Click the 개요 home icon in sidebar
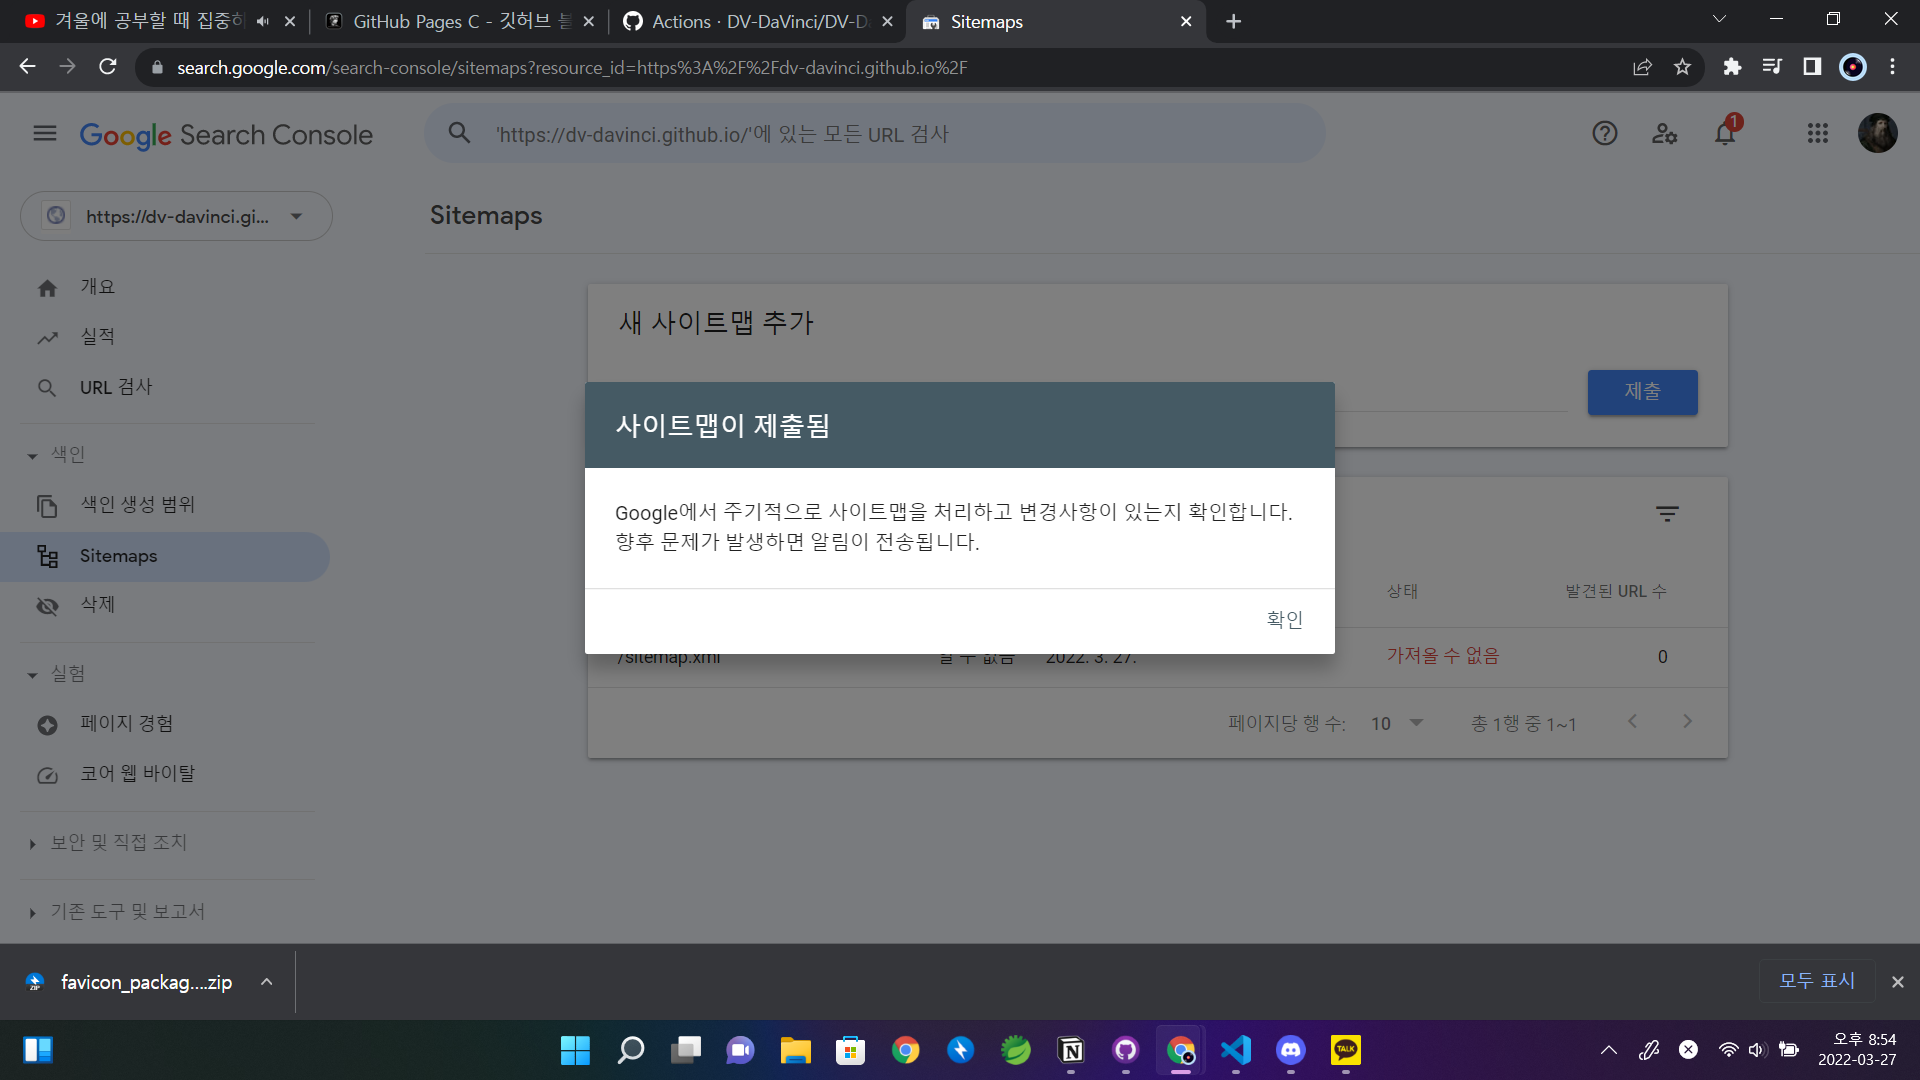 (47, 287)
